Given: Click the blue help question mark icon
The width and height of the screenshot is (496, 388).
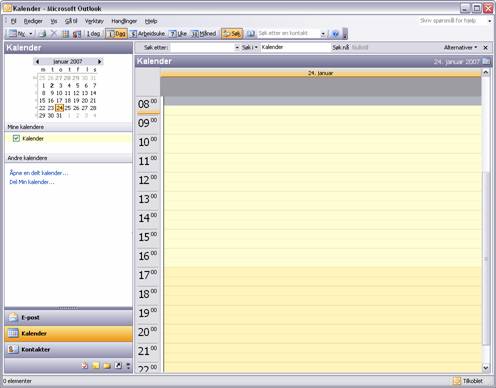Looking at the screenshot, I should (336, 34).
